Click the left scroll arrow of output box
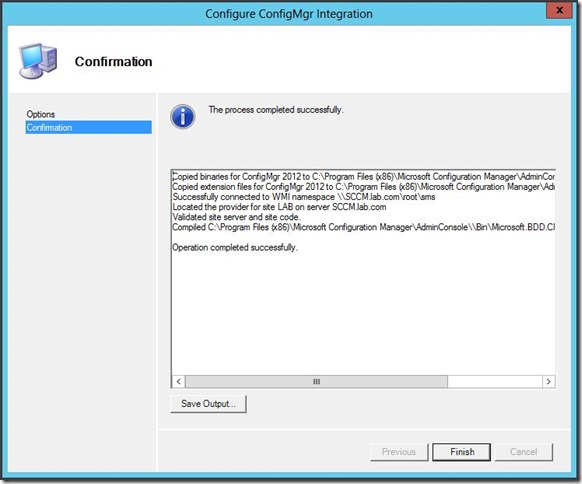582x484 pixels. (179, 382)
